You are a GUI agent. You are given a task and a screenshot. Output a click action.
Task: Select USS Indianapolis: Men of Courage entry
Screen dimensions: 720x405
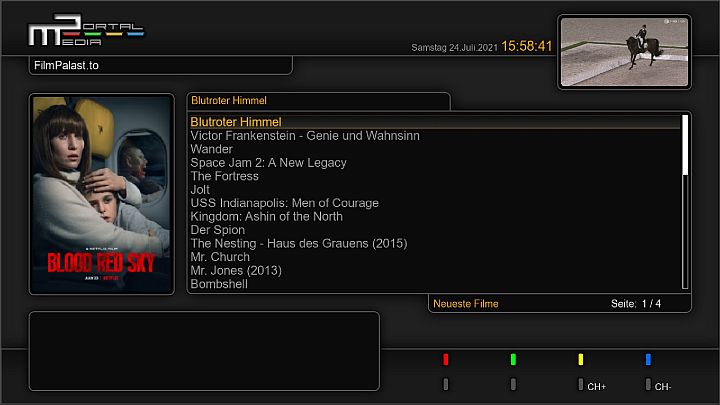(284, 203)
